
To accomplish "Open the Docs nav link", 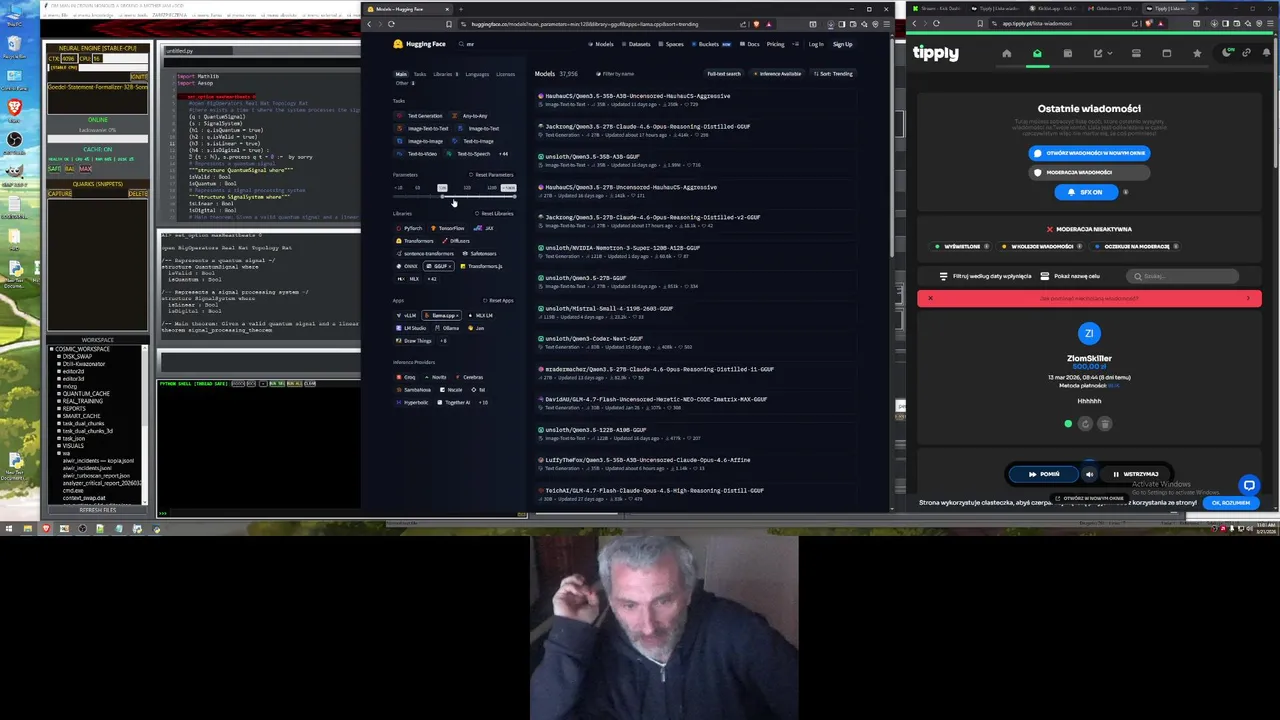I will [749, 44].
